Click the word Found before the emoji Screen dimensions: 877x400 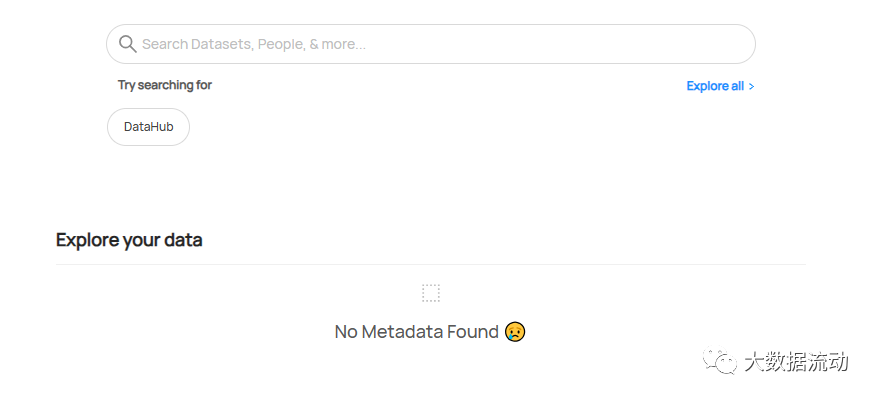(x=472, y=332)
